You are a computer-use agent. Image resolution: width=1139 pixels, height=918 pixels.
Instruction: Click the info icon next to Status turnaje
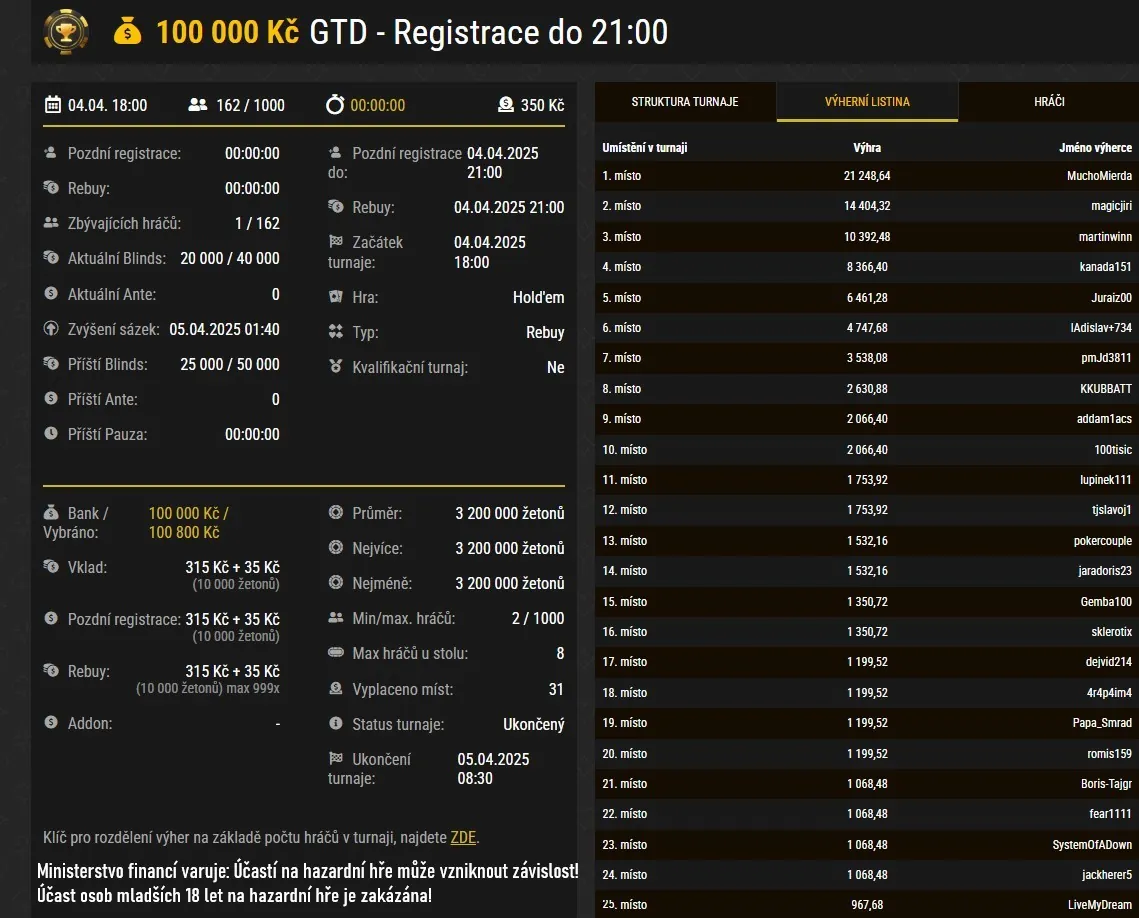[x=337, y=724]
